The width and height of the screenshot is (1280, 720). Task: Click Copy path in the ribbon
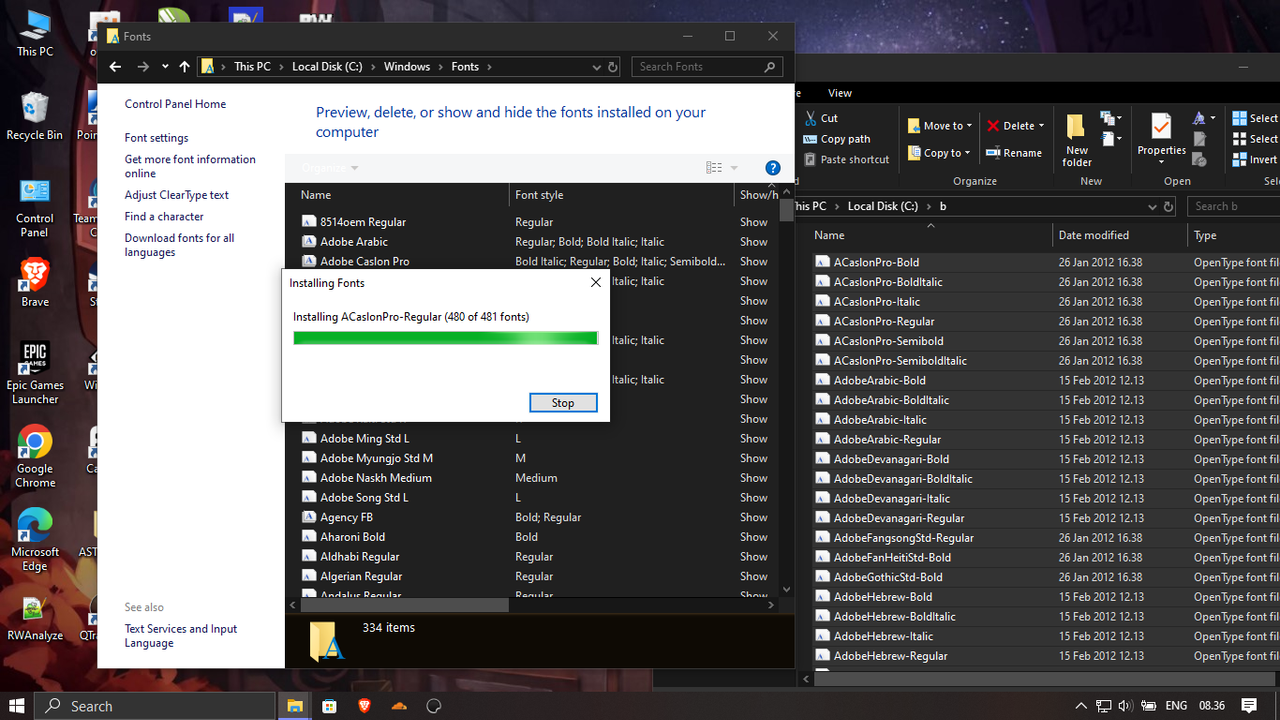(837, 139)
